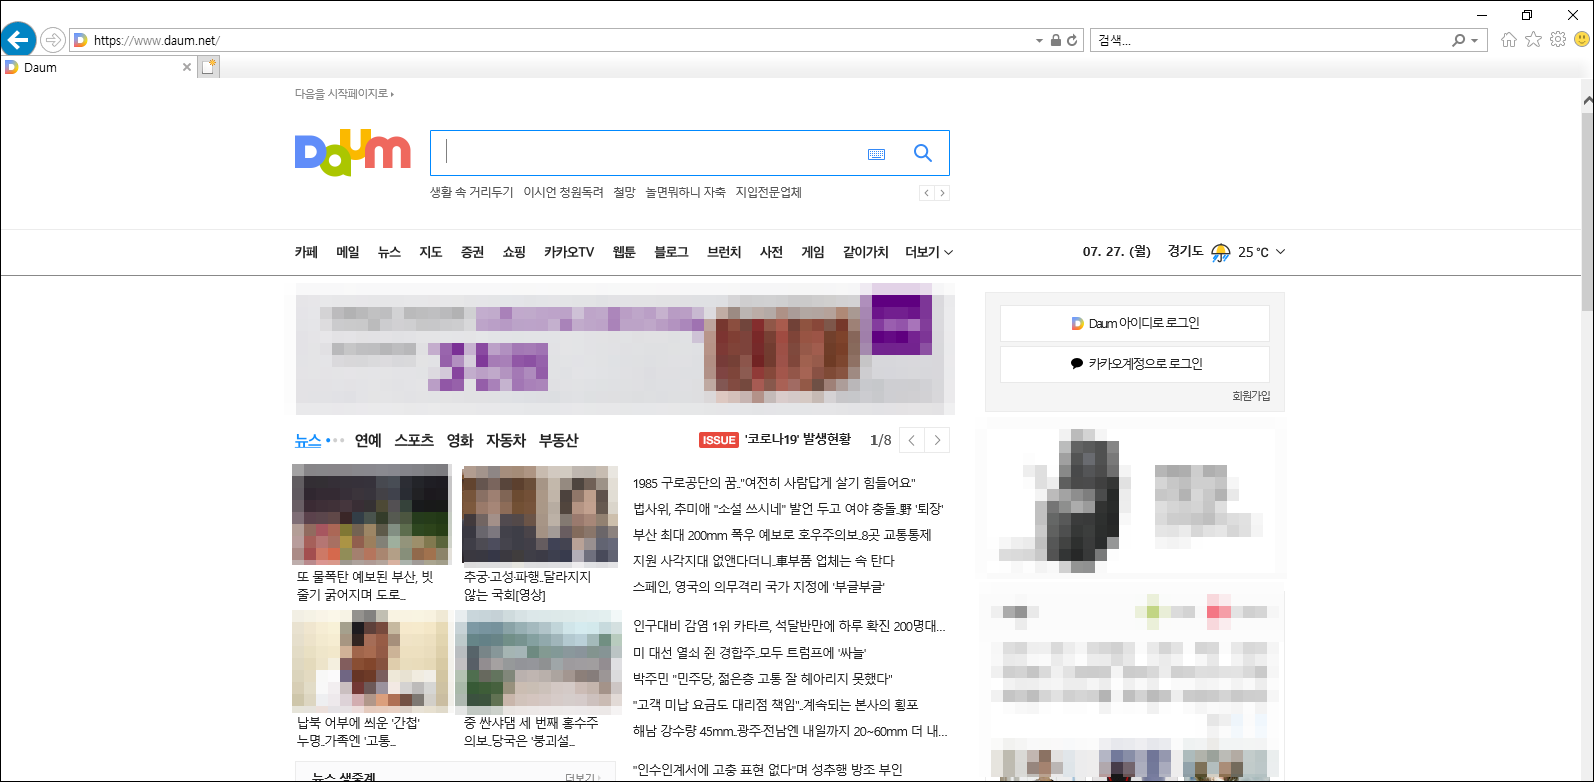Click the Daum logo

pos(352,153)
